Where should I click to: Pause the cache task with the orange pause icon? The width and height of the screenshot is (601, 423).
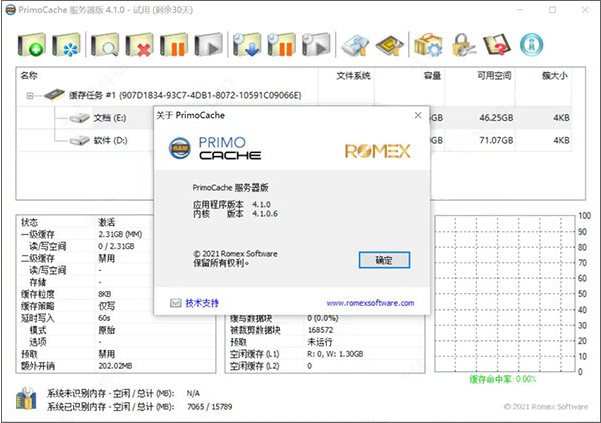click(174, 45)
